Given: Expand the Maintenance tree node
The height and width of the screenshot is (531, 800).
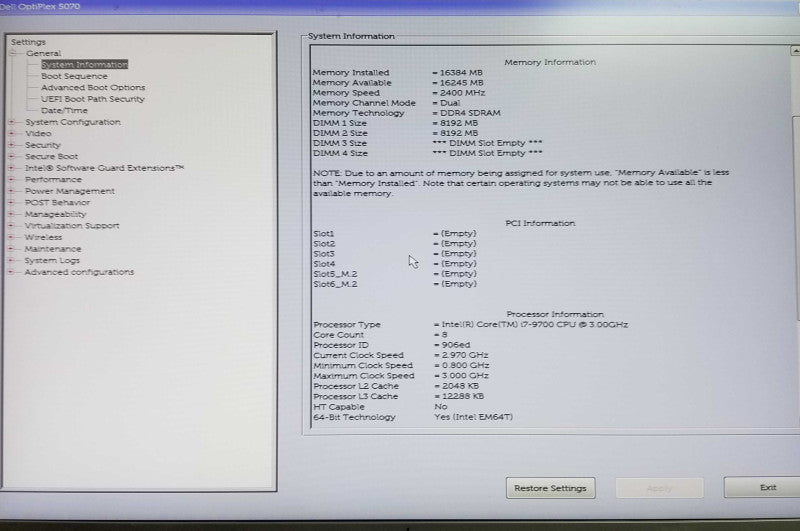Looking at the screenshot, I should click(11, 249).
